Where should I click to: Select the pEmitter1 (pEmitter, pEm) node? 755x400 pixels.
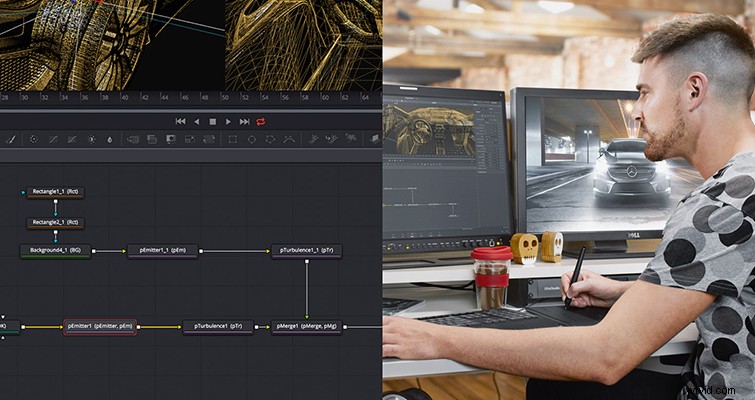point(100,327)
